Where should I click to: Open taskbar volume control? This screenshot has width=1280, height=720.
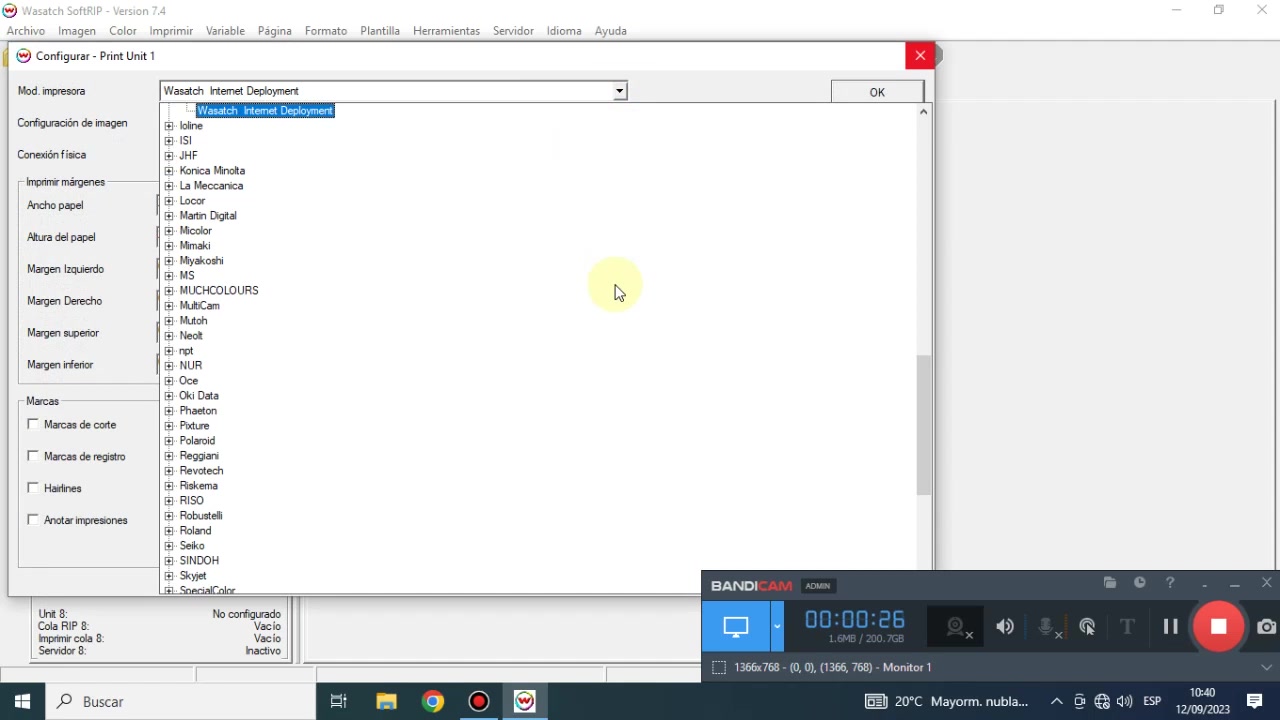(1124, 701)
